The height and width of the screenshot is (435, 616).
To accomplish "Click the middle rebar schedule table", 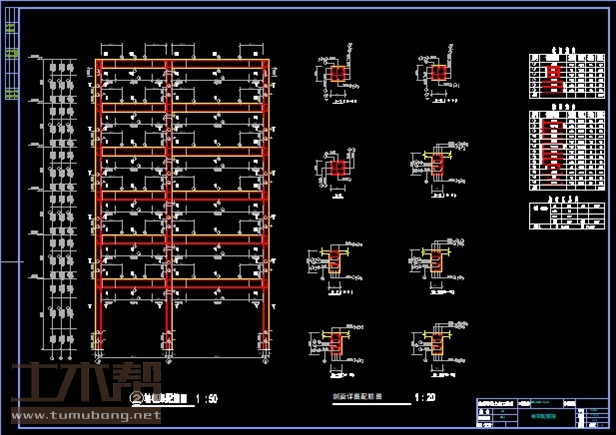I will (x=566, y=150).
